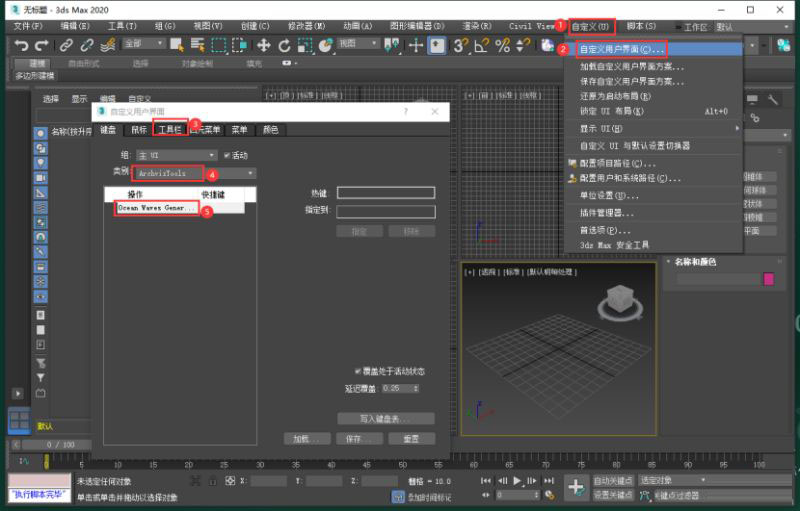Open the 全部 selection filter dropdown
This screenshot has height=511, width=800.
[x=144, y=44]
